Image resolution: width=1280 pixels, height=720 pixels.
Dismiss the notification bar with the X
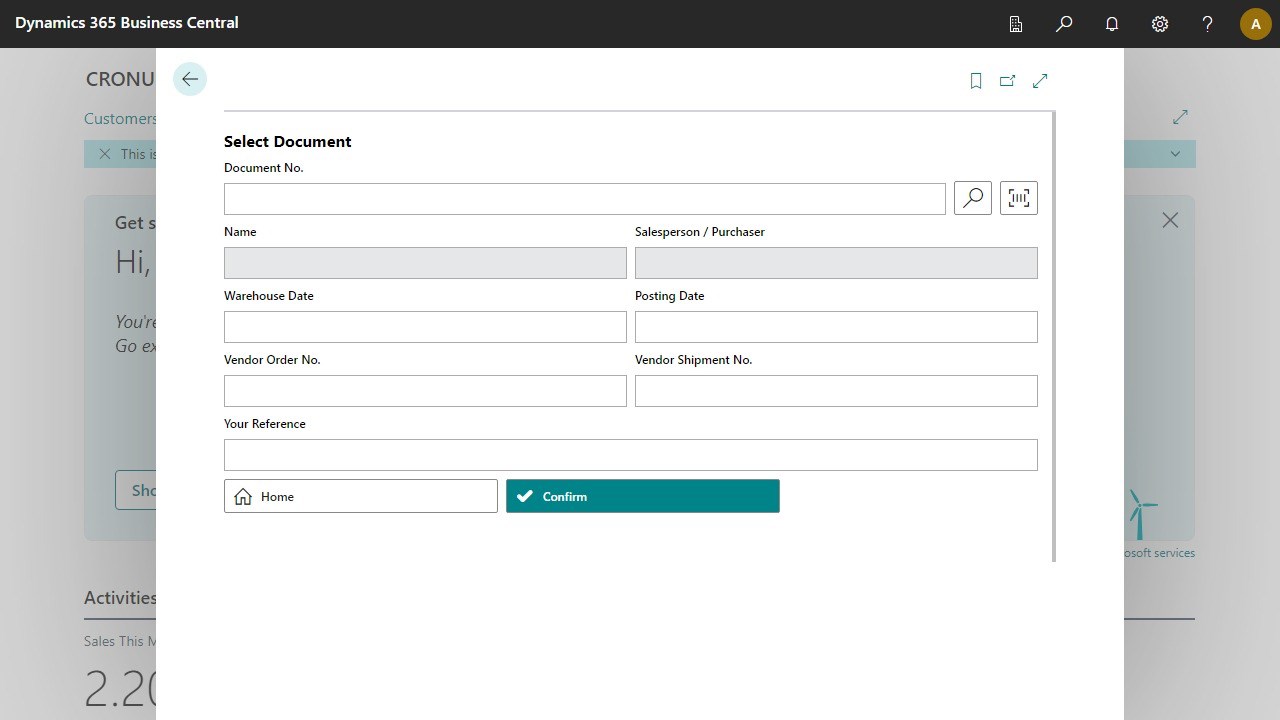click(x=105, y=153)
